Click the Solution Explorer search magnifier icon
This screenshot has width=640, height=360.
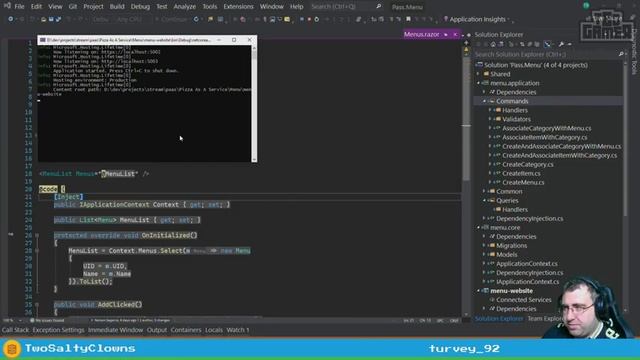click(x=621, y=54)
